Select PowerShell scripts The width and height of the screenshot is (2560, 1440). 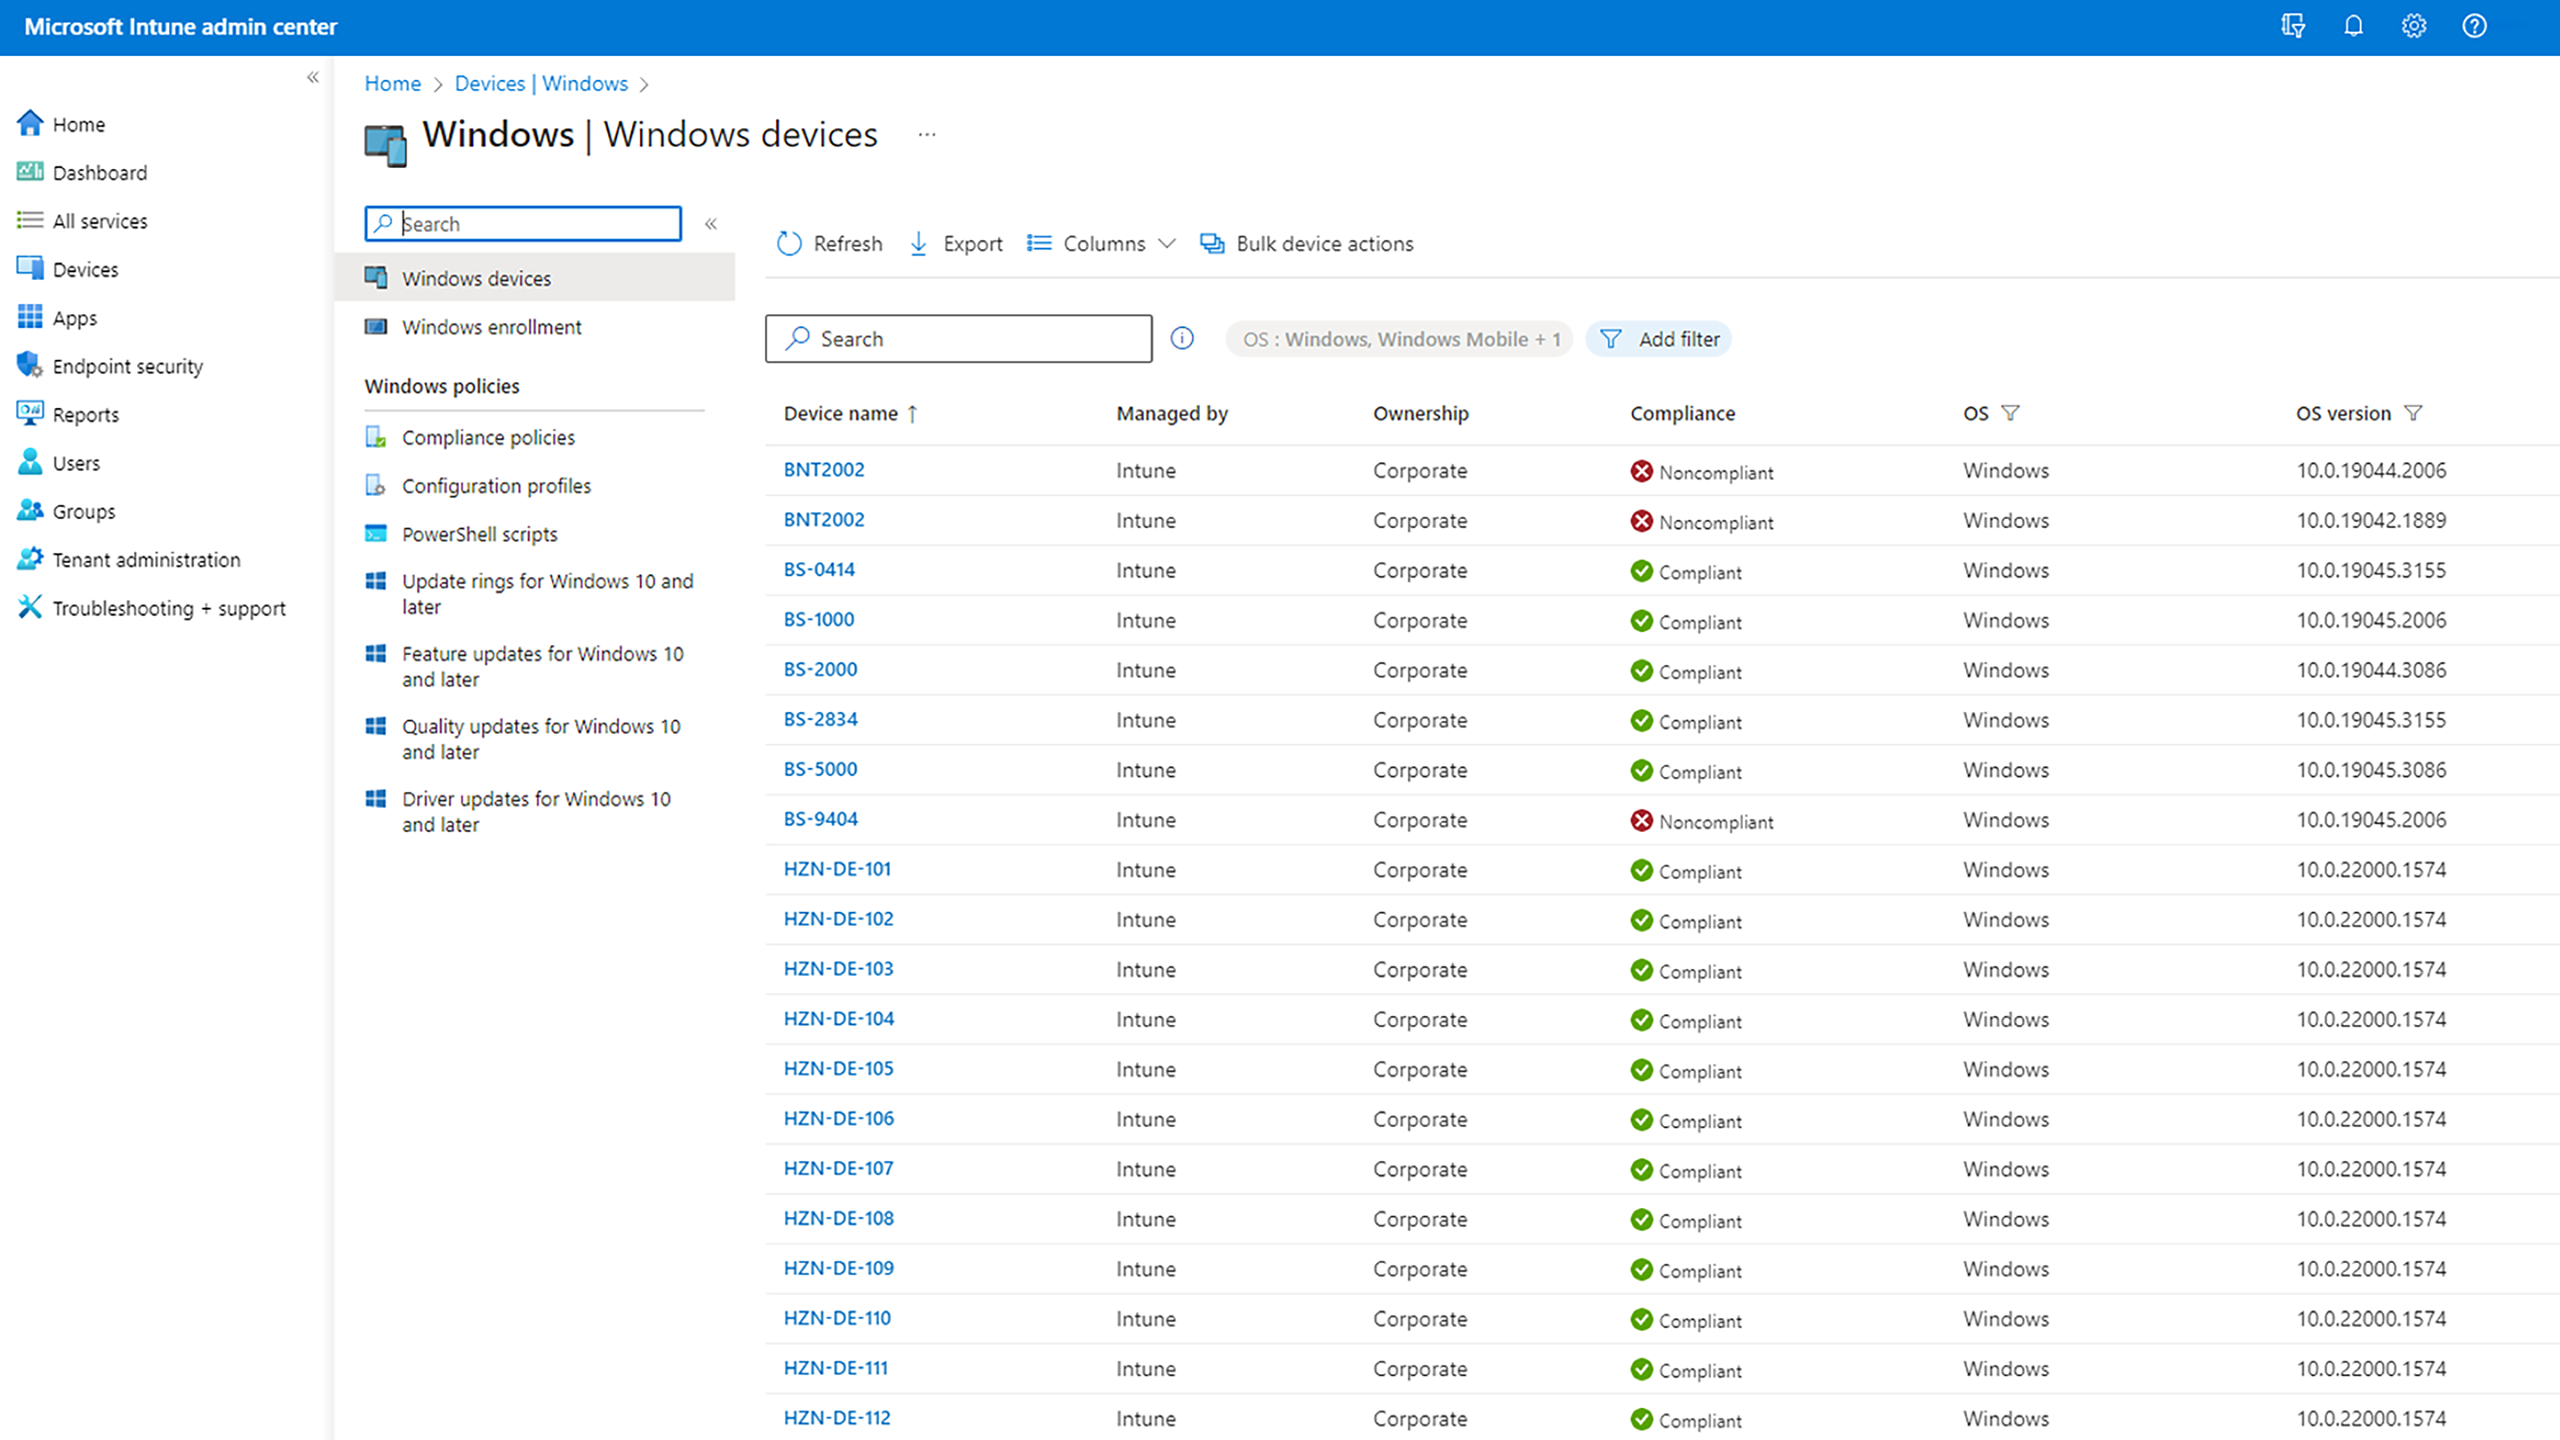tap(479, 534)
